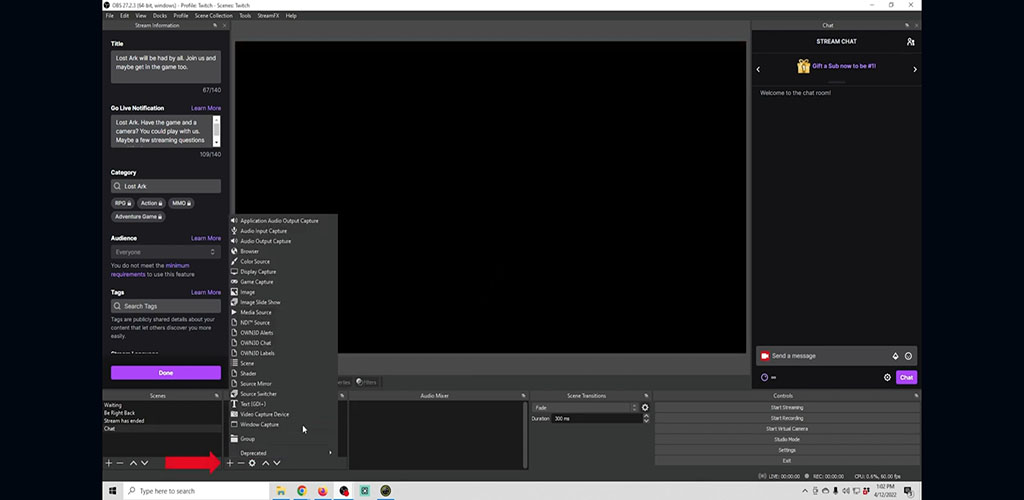The height and width of the screenshot is (500, 1024).
Task: Move source down arrow in Sources
Action: point(277,463)
